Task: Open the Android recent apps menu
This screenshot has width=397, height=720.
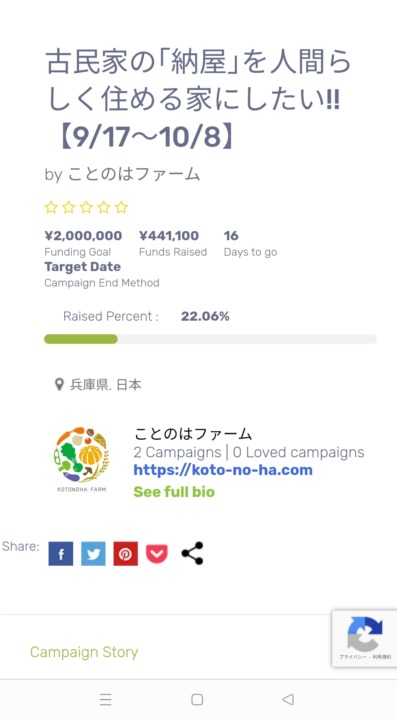Action: (106, 699)
